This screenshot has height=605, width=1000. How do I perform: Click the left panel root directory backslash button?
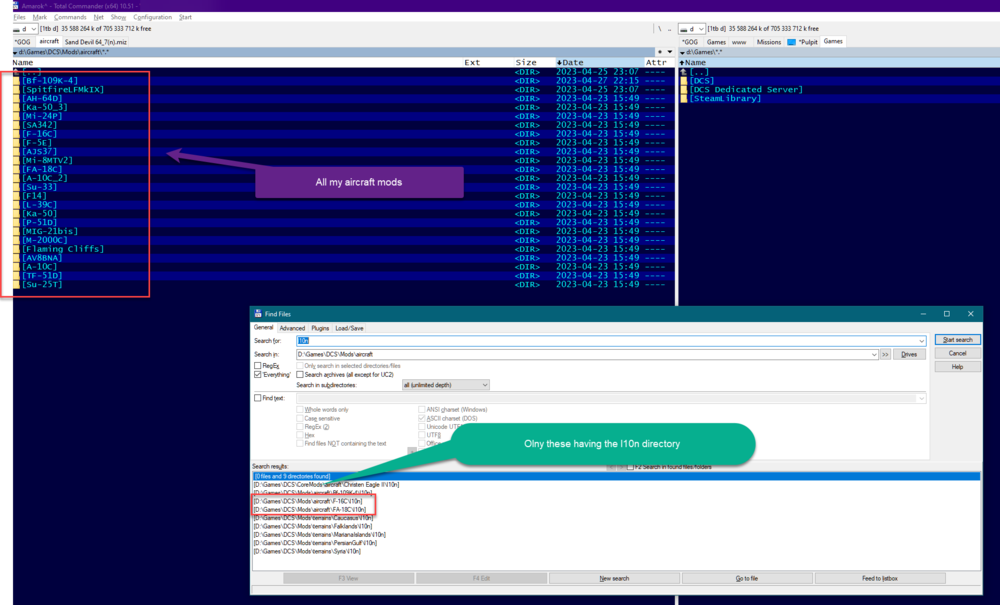pos(660,29)
